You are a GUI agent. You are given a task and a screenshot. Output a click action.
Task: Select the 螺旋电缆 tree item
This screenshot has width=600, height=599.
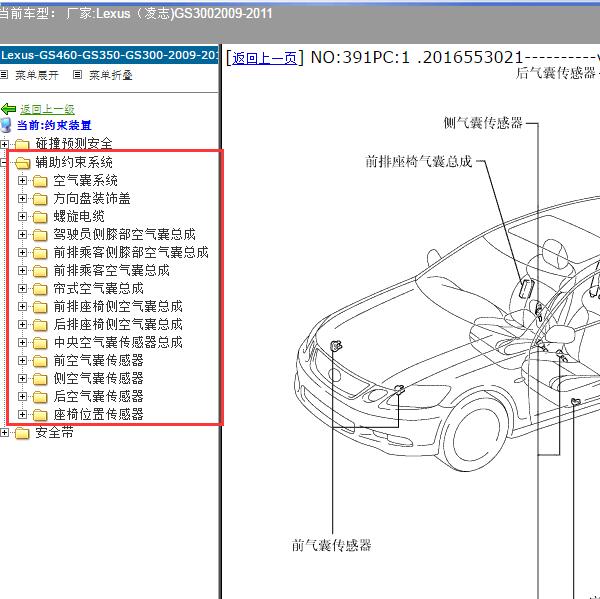click(x=79, y=216)
